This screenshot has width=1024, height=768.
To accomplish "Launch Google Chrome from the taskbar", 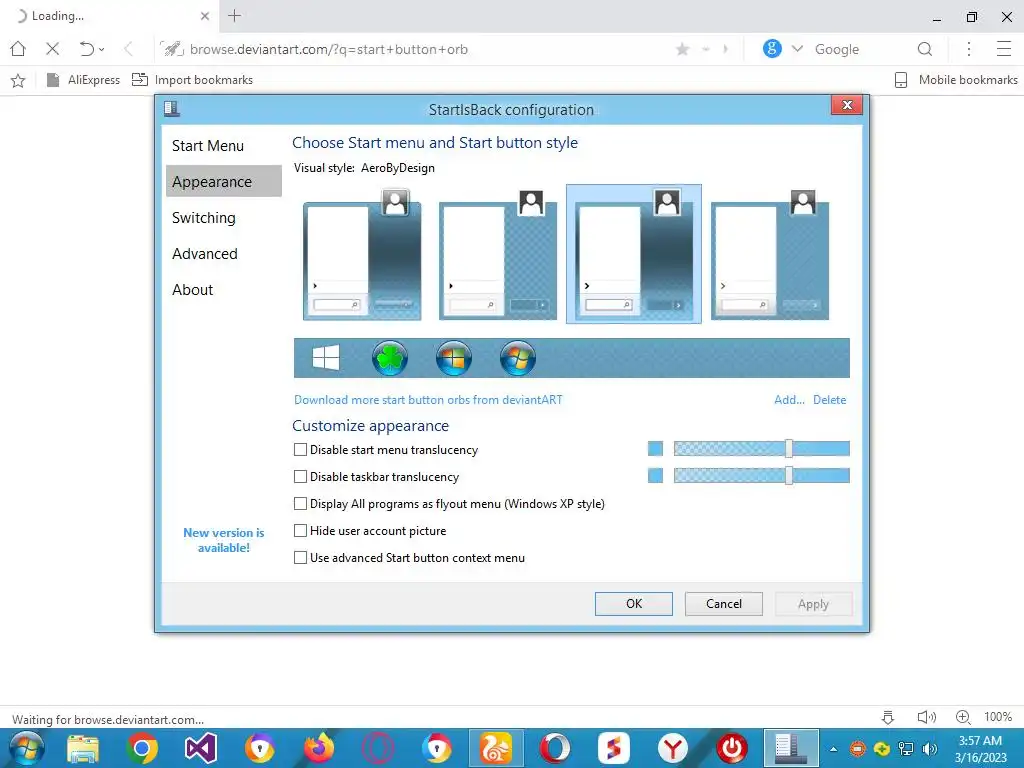I will pos(142,748).
